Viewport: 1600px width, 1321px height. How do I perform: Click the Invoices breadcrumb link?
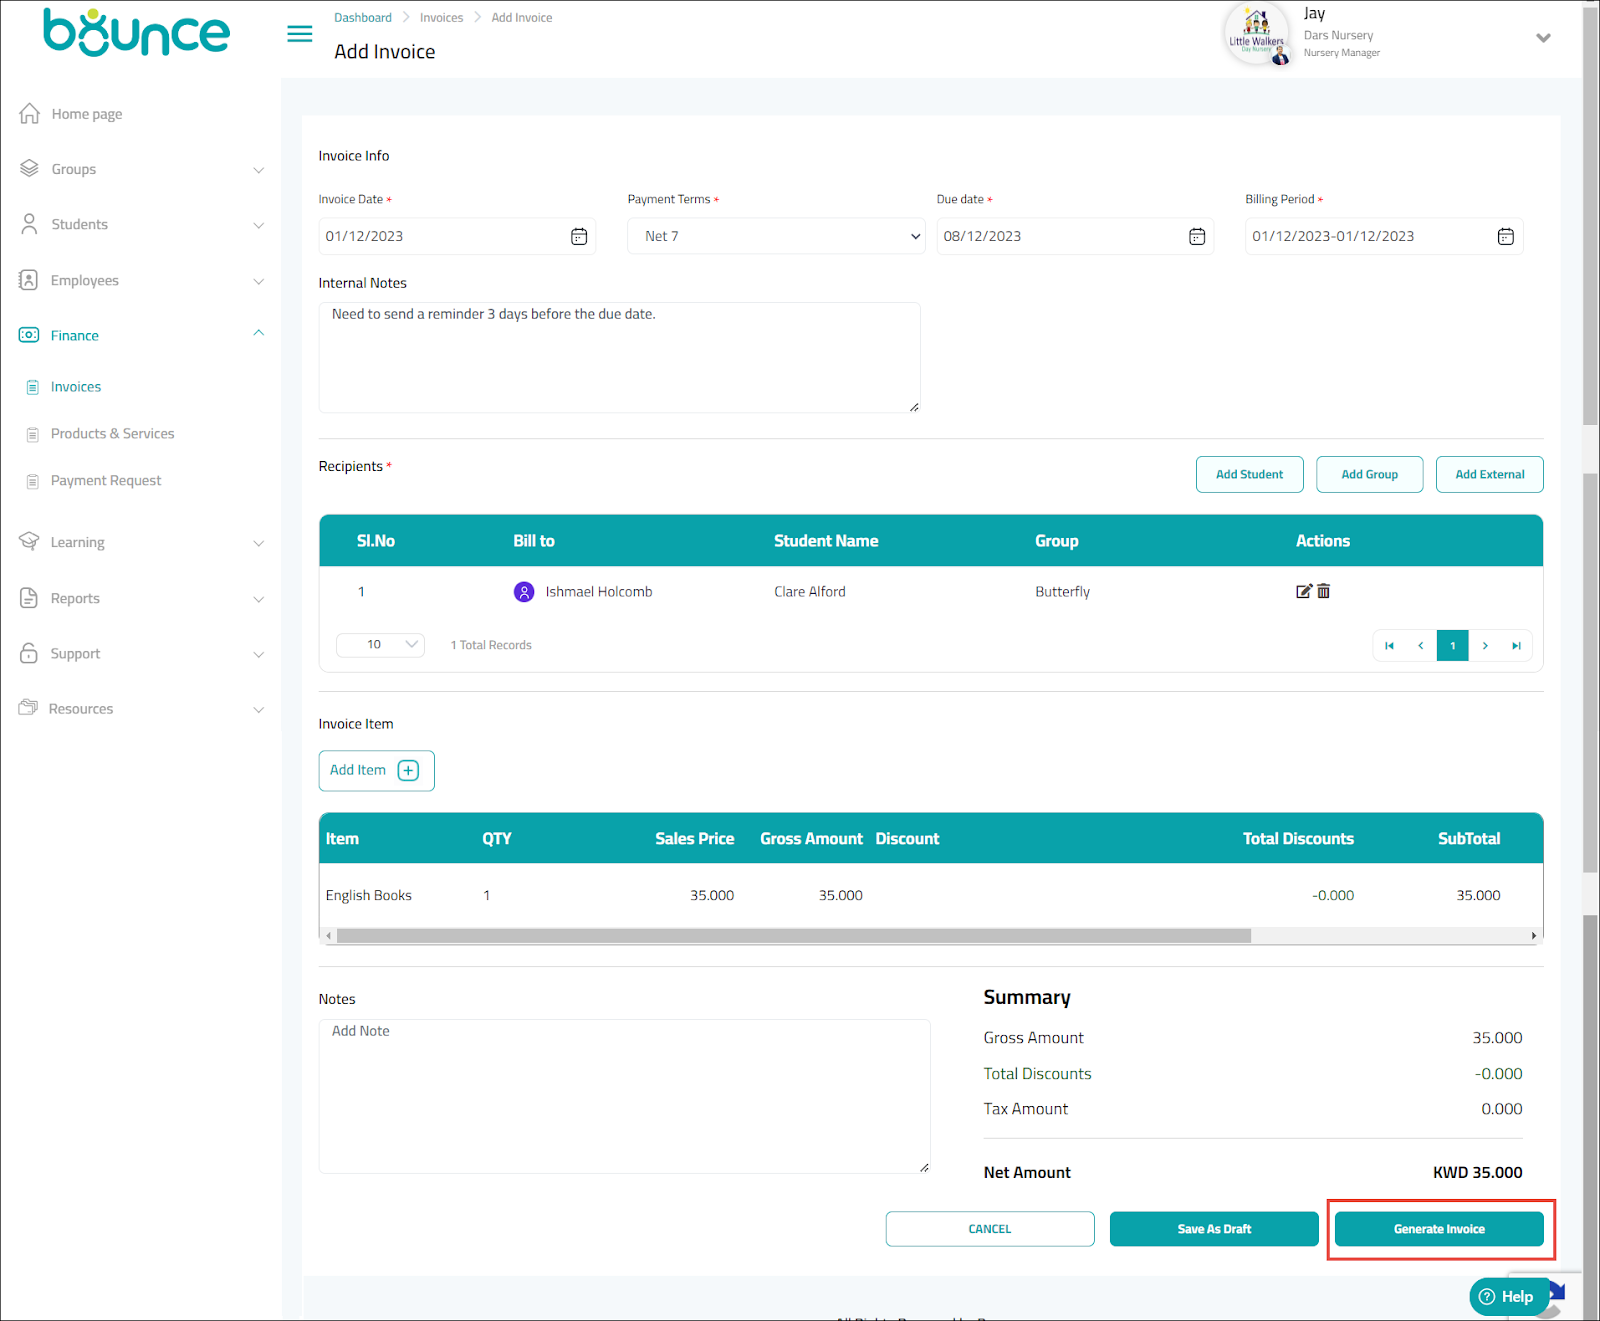tap(441, 18)
